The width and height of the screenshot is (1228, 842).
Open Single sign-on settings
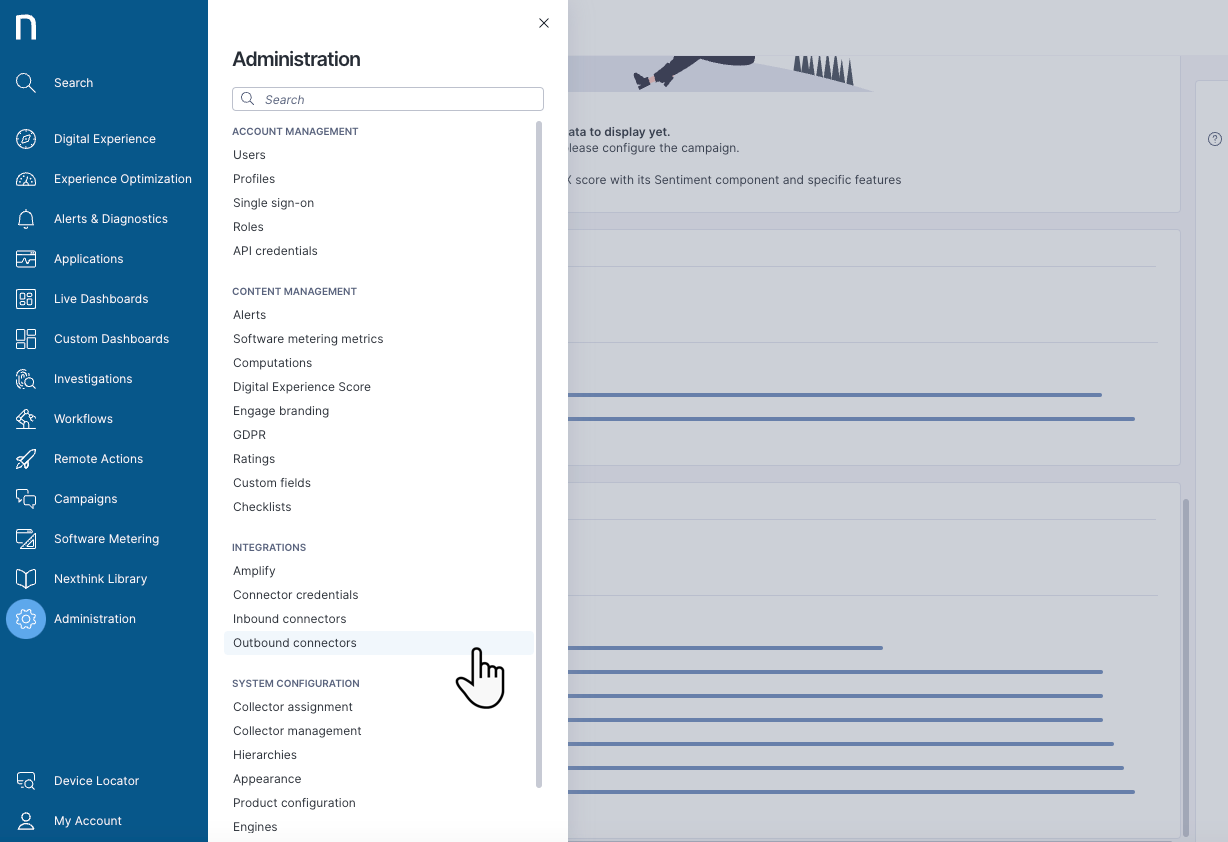tap(274, 203)
